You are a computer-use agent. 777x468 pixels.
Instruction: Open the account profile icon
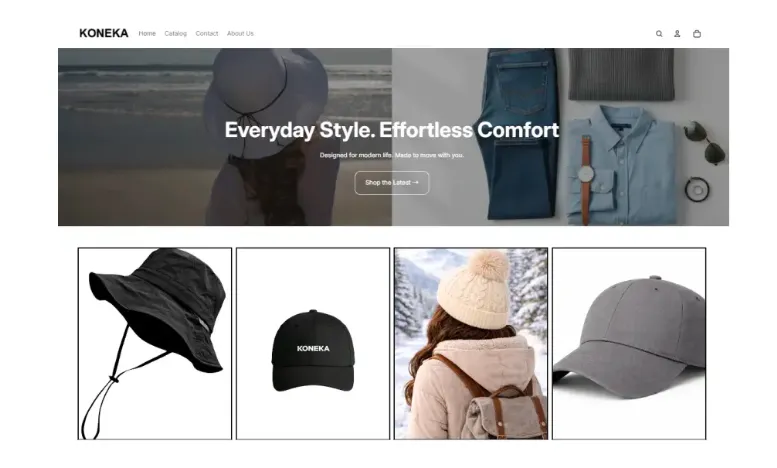677,34
